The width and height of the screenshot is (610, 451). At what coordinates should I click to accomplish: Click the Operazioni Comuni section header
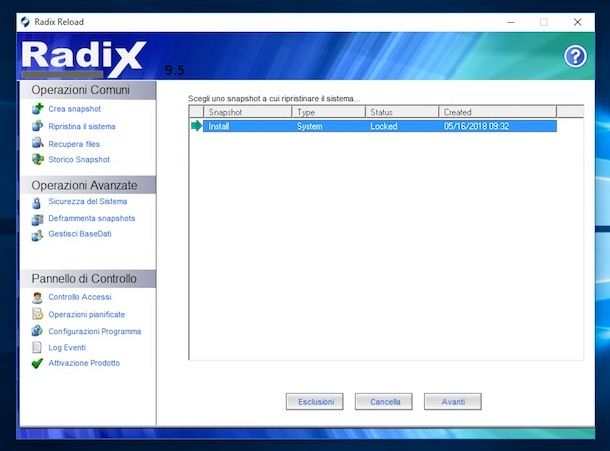pos(88,90)
